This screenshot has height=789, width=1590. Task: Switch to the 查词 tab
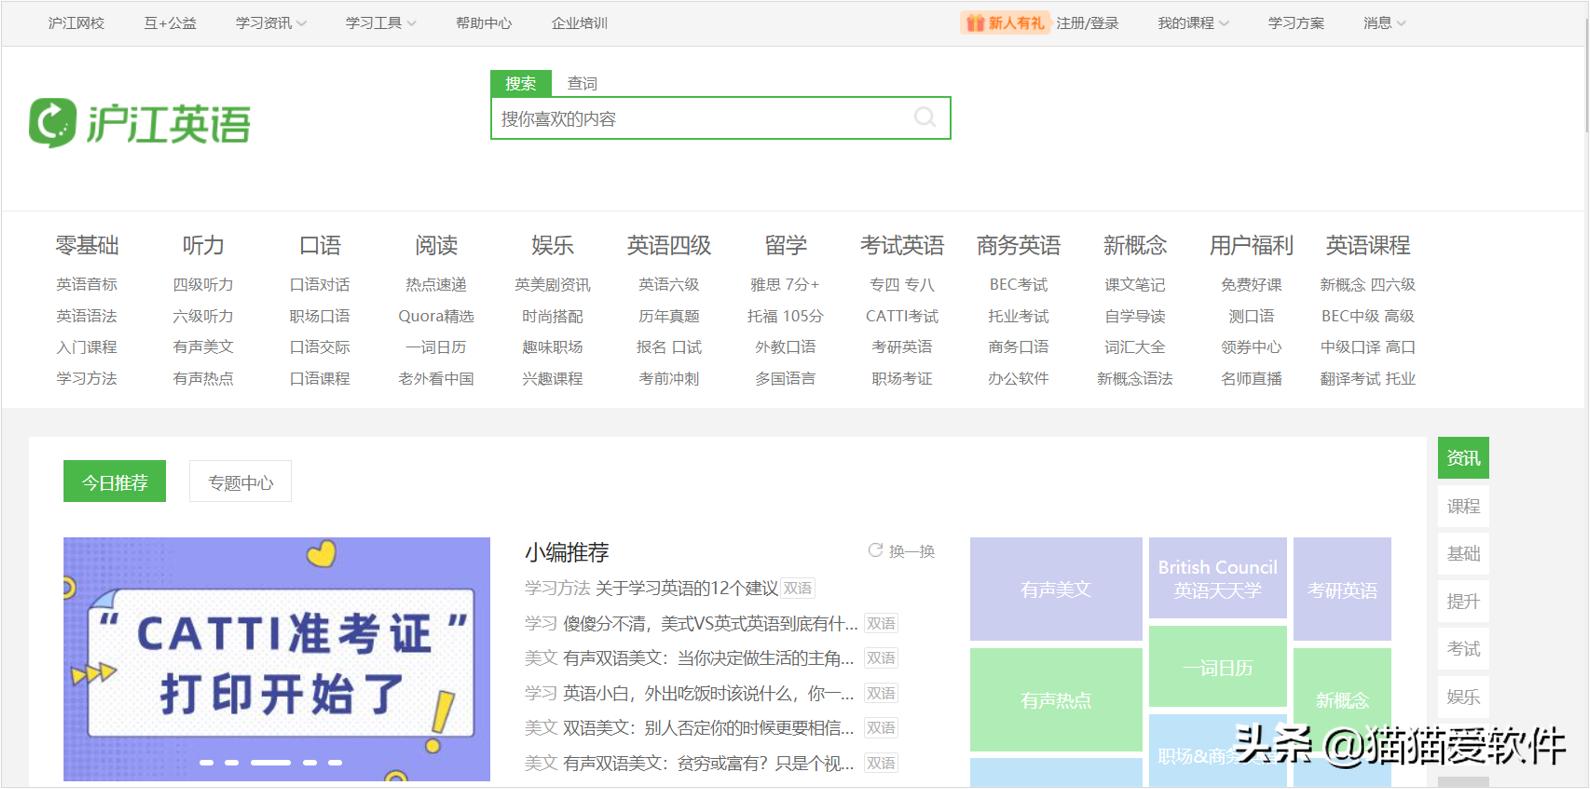(582, 83)
